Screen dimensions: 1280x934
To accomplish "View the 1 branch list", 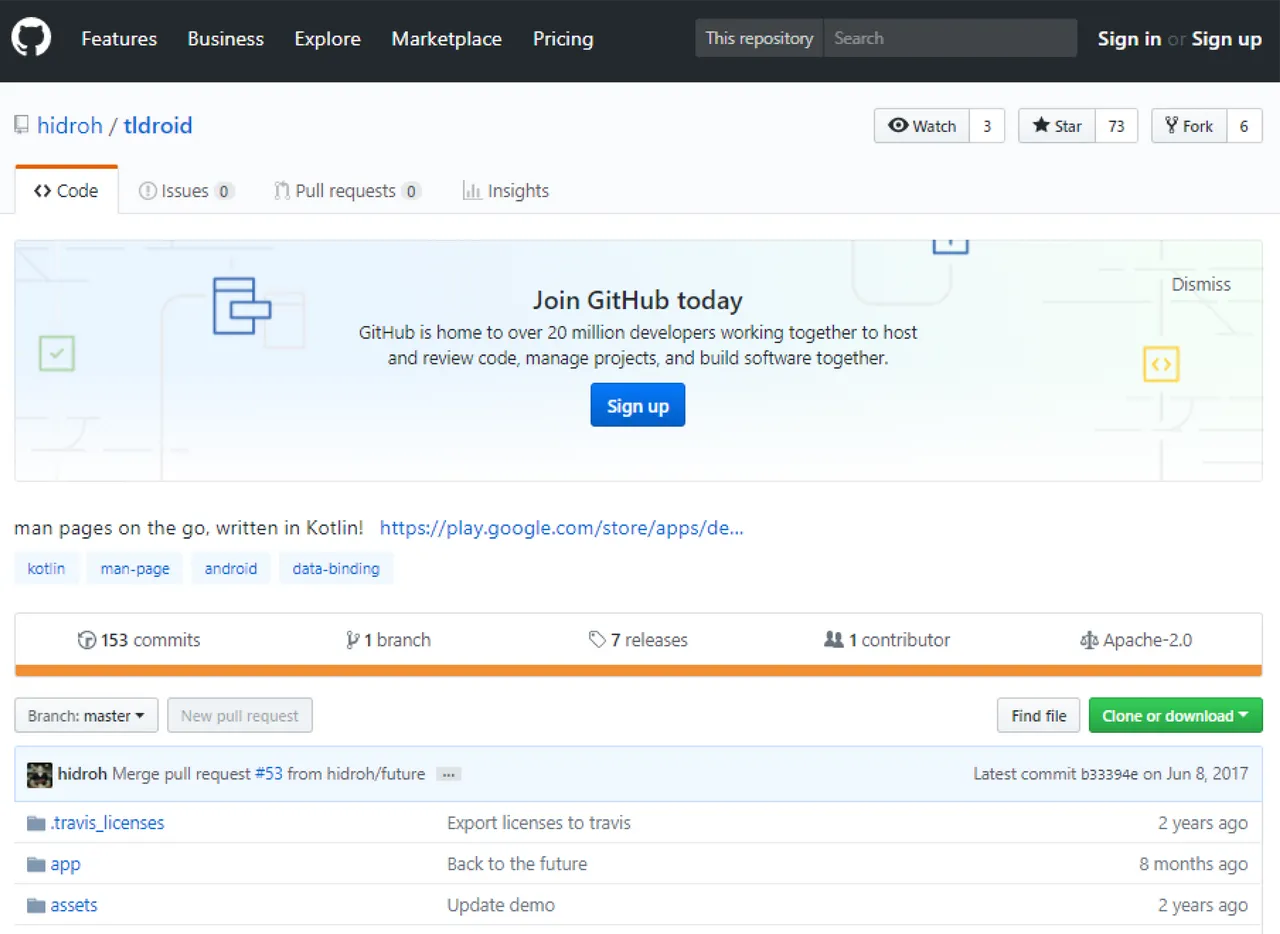I will pyautogui.click(x=388, y=640).
